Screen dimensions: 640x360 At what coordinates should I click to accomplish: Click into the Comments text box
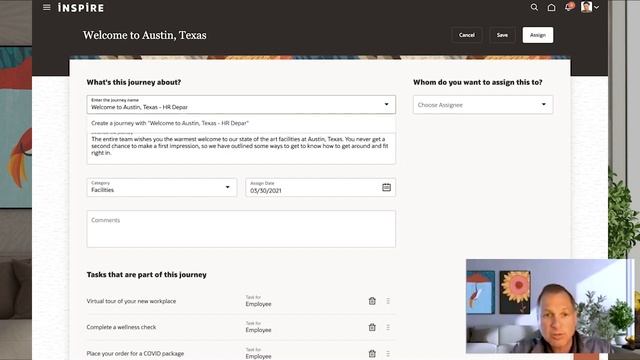(241, 229)
